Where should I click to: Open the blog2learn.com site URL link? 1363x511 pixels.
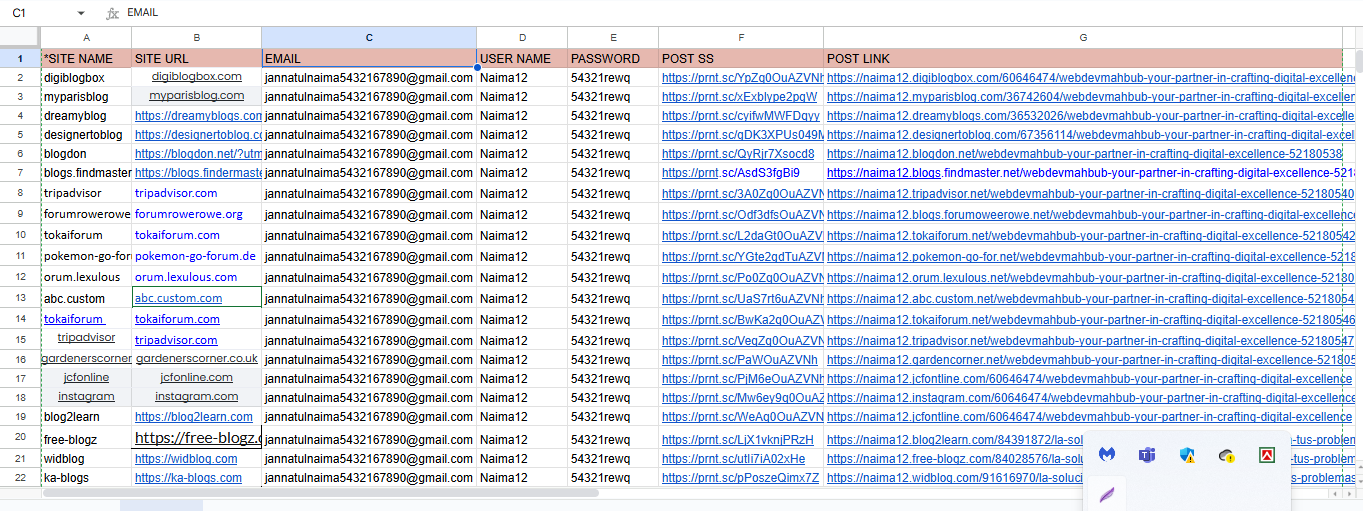194,417
